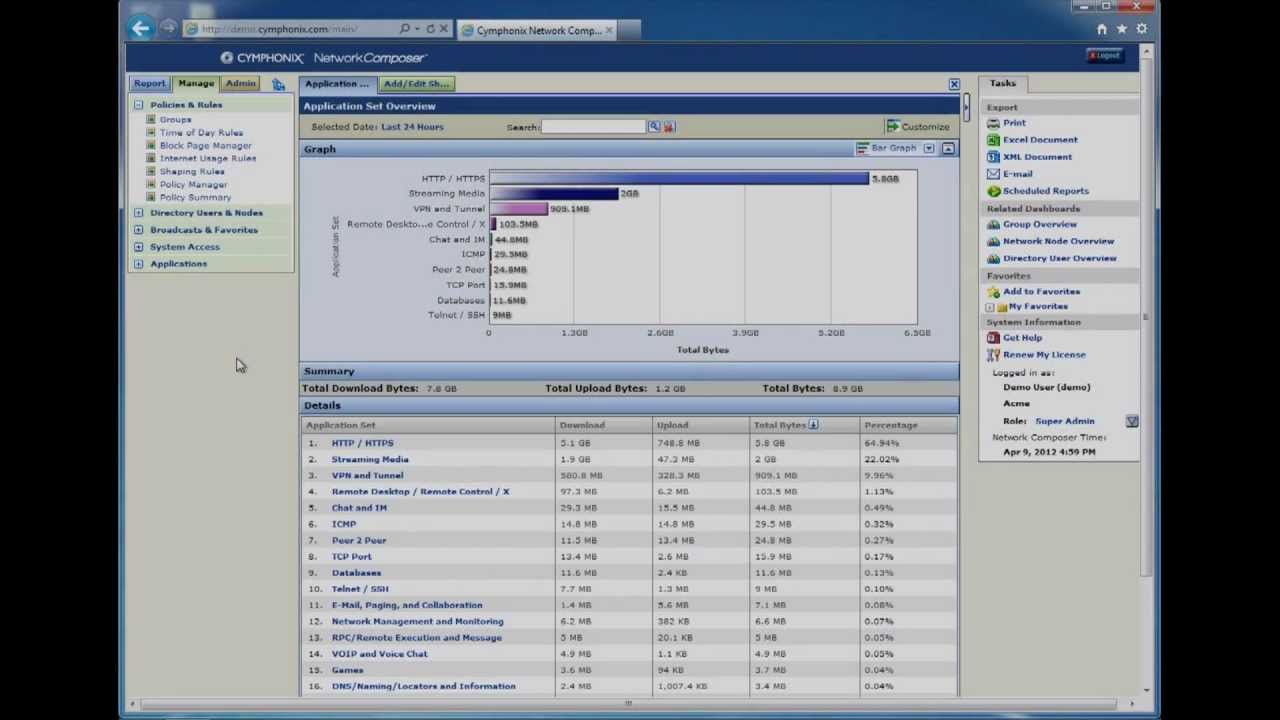This screenshot has width=1280, height=720.
Task: Click the Policy Manager icon
Action: pyautogui.click(x=151, y=184)
